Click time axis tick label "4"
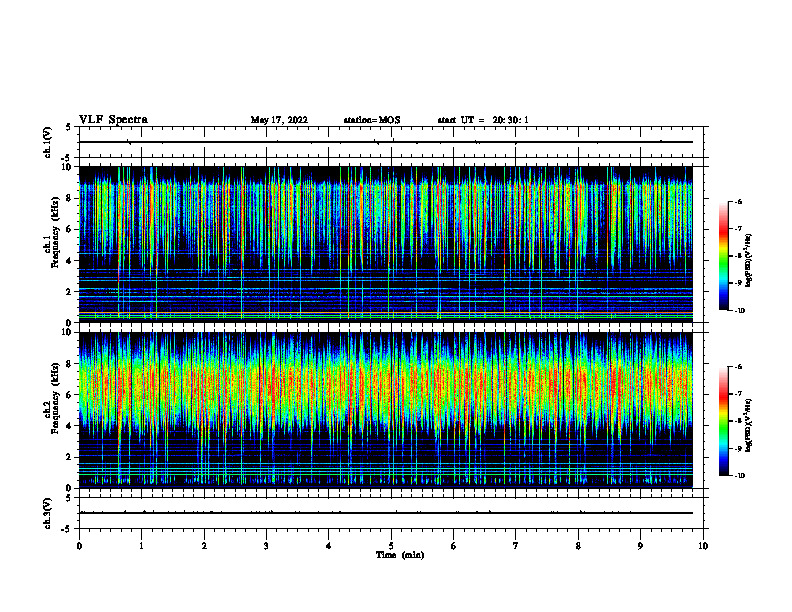The height and width of the screenshot is (612, 792). [328, 546]
